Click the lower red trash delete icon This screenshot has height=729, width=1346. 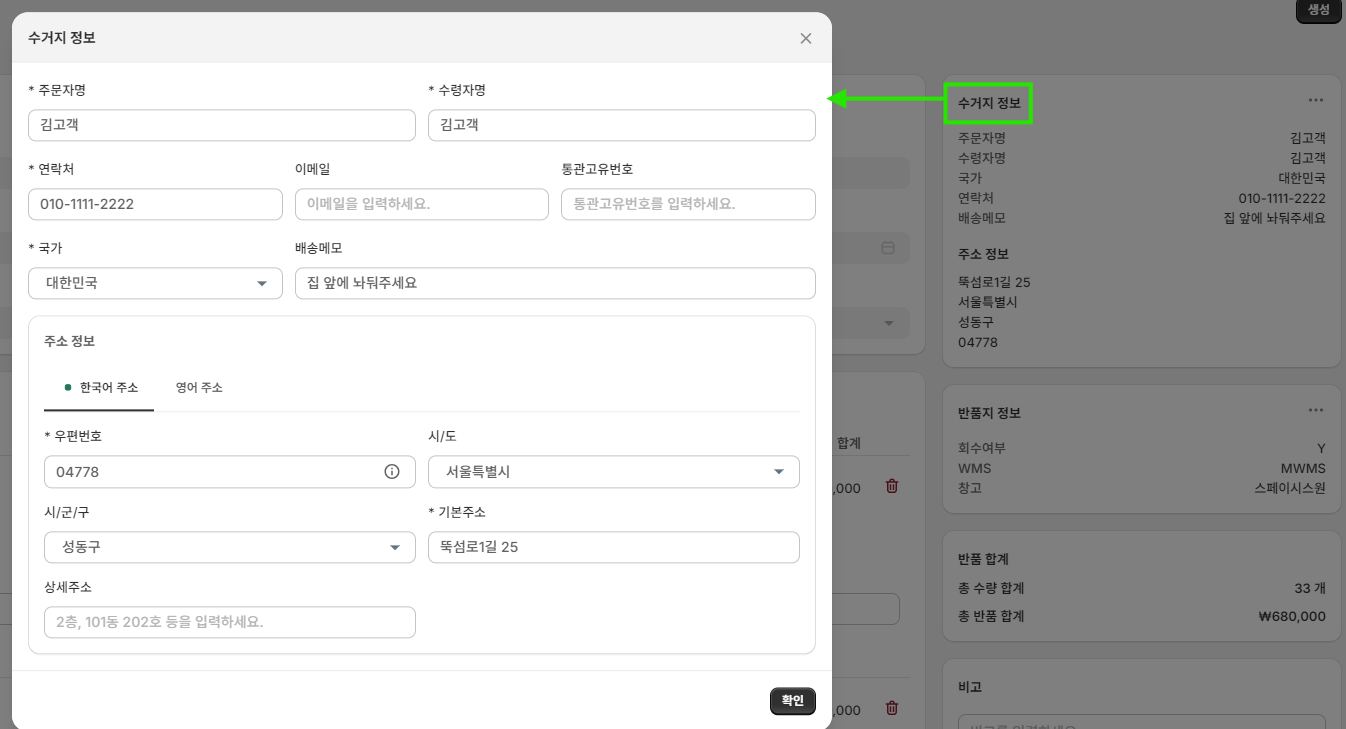coord(892,708)
